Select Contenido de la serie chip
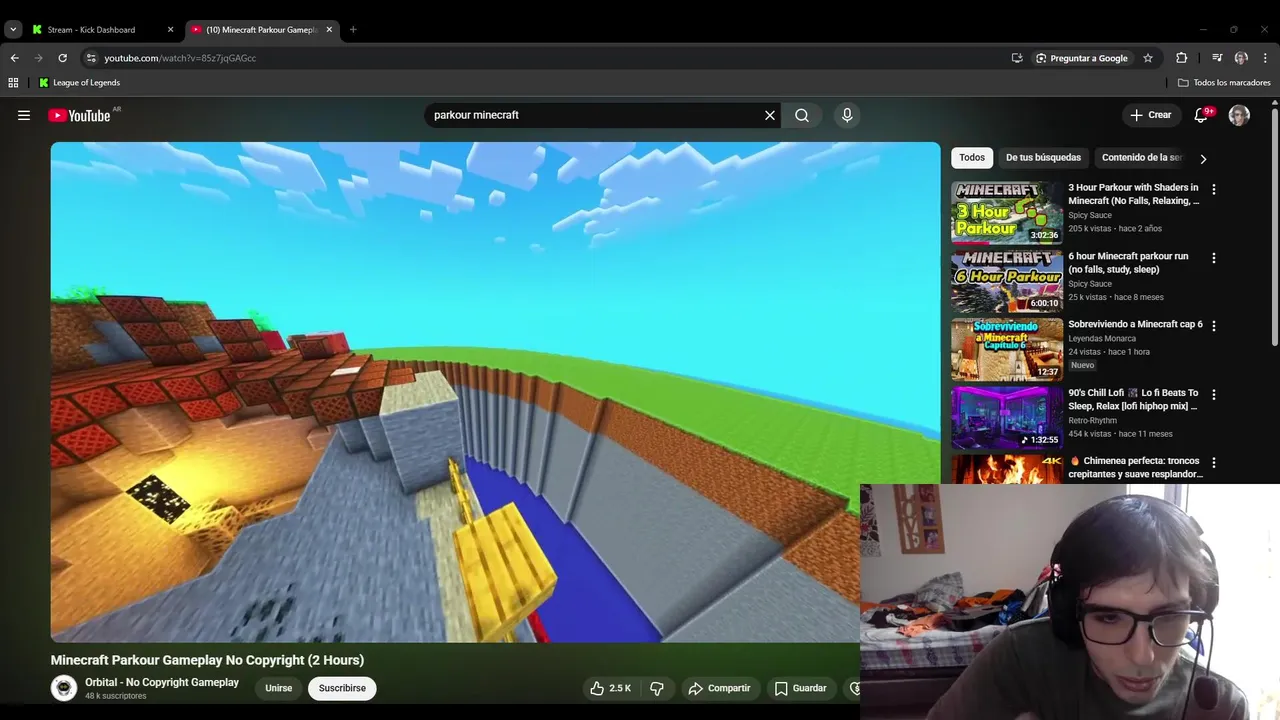This screenshot has height=720, width=1280. point(1141,158)
